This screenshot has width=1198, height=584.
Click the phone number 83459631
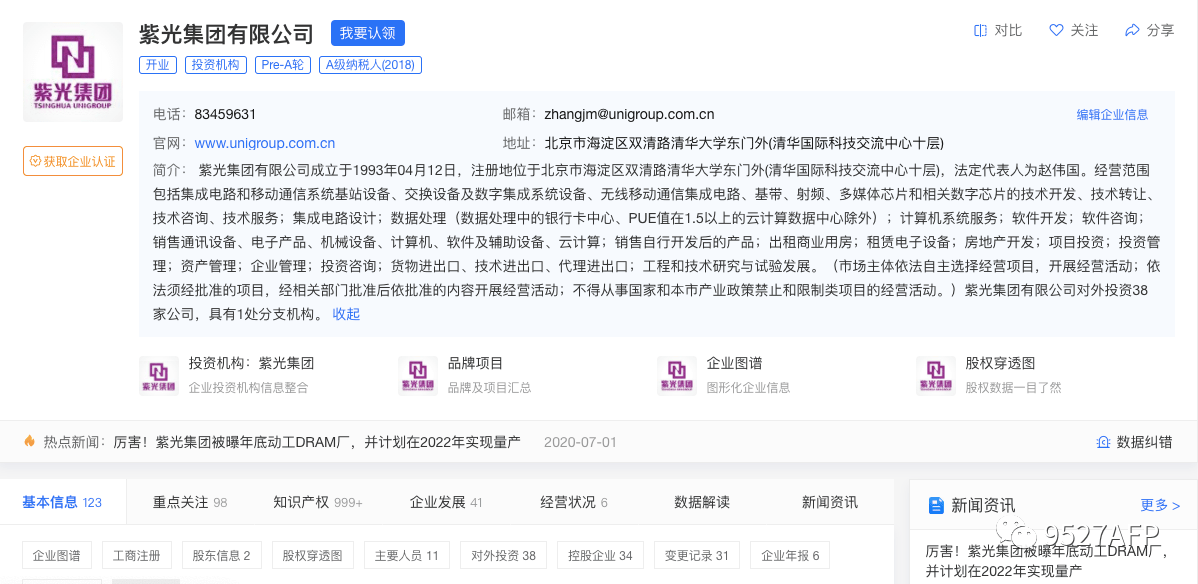(225, 115)
